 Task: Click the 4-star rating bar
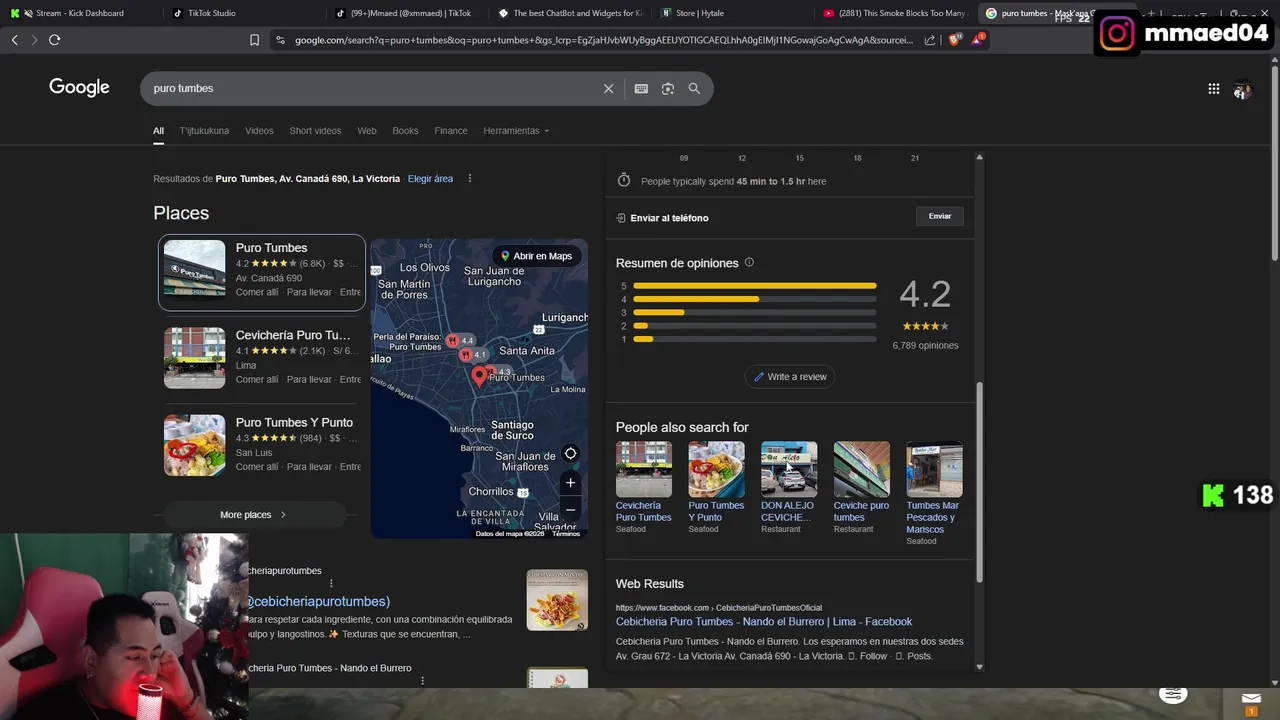[x=754, y=299]
